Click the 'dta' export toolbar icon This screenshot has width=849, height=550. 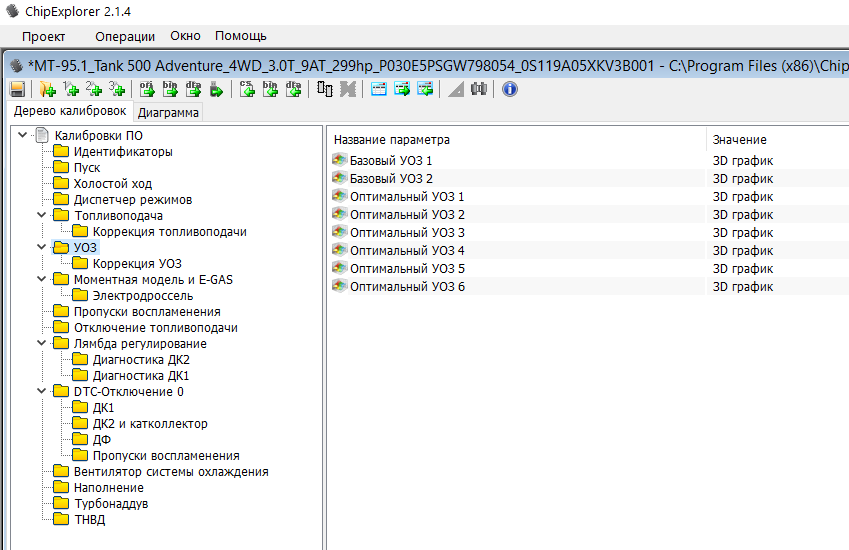(193, 89)
